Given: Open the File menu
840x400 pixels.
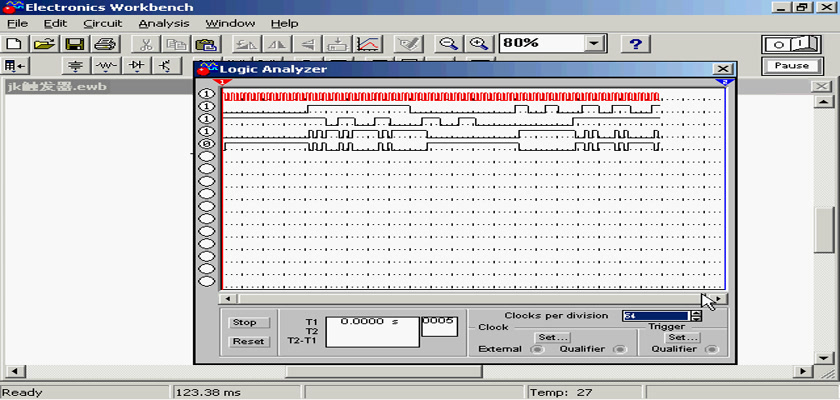Looking at the screenshot, I should (x=17, y=24).
